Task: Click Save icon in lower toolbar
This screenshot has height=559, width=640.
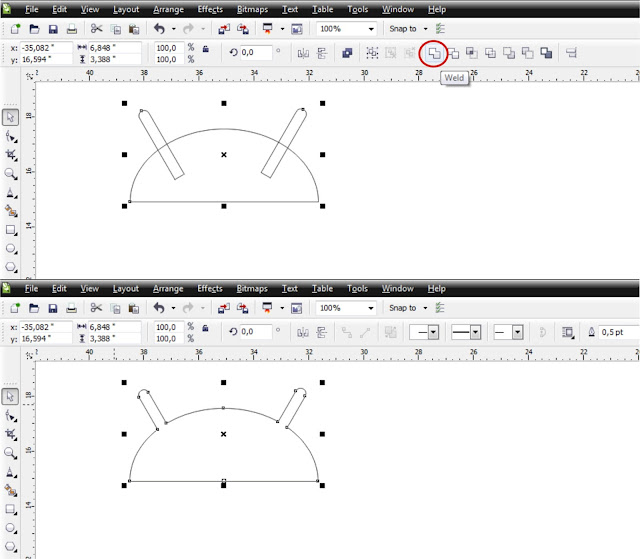Action: (x=53, y=308)
